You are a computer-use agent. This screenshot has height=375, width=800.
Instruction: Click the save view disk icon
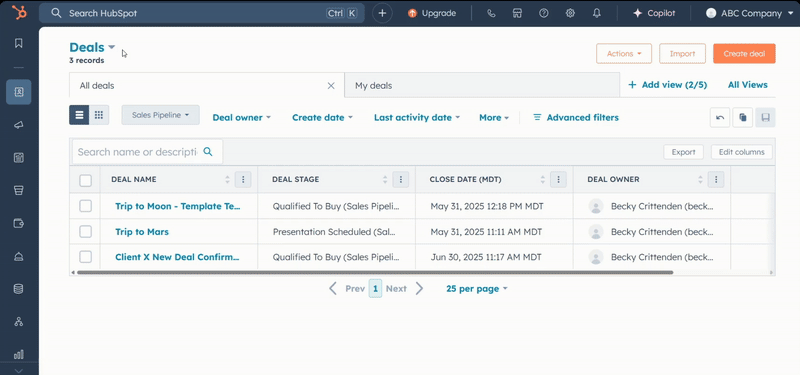pos(765,117)
